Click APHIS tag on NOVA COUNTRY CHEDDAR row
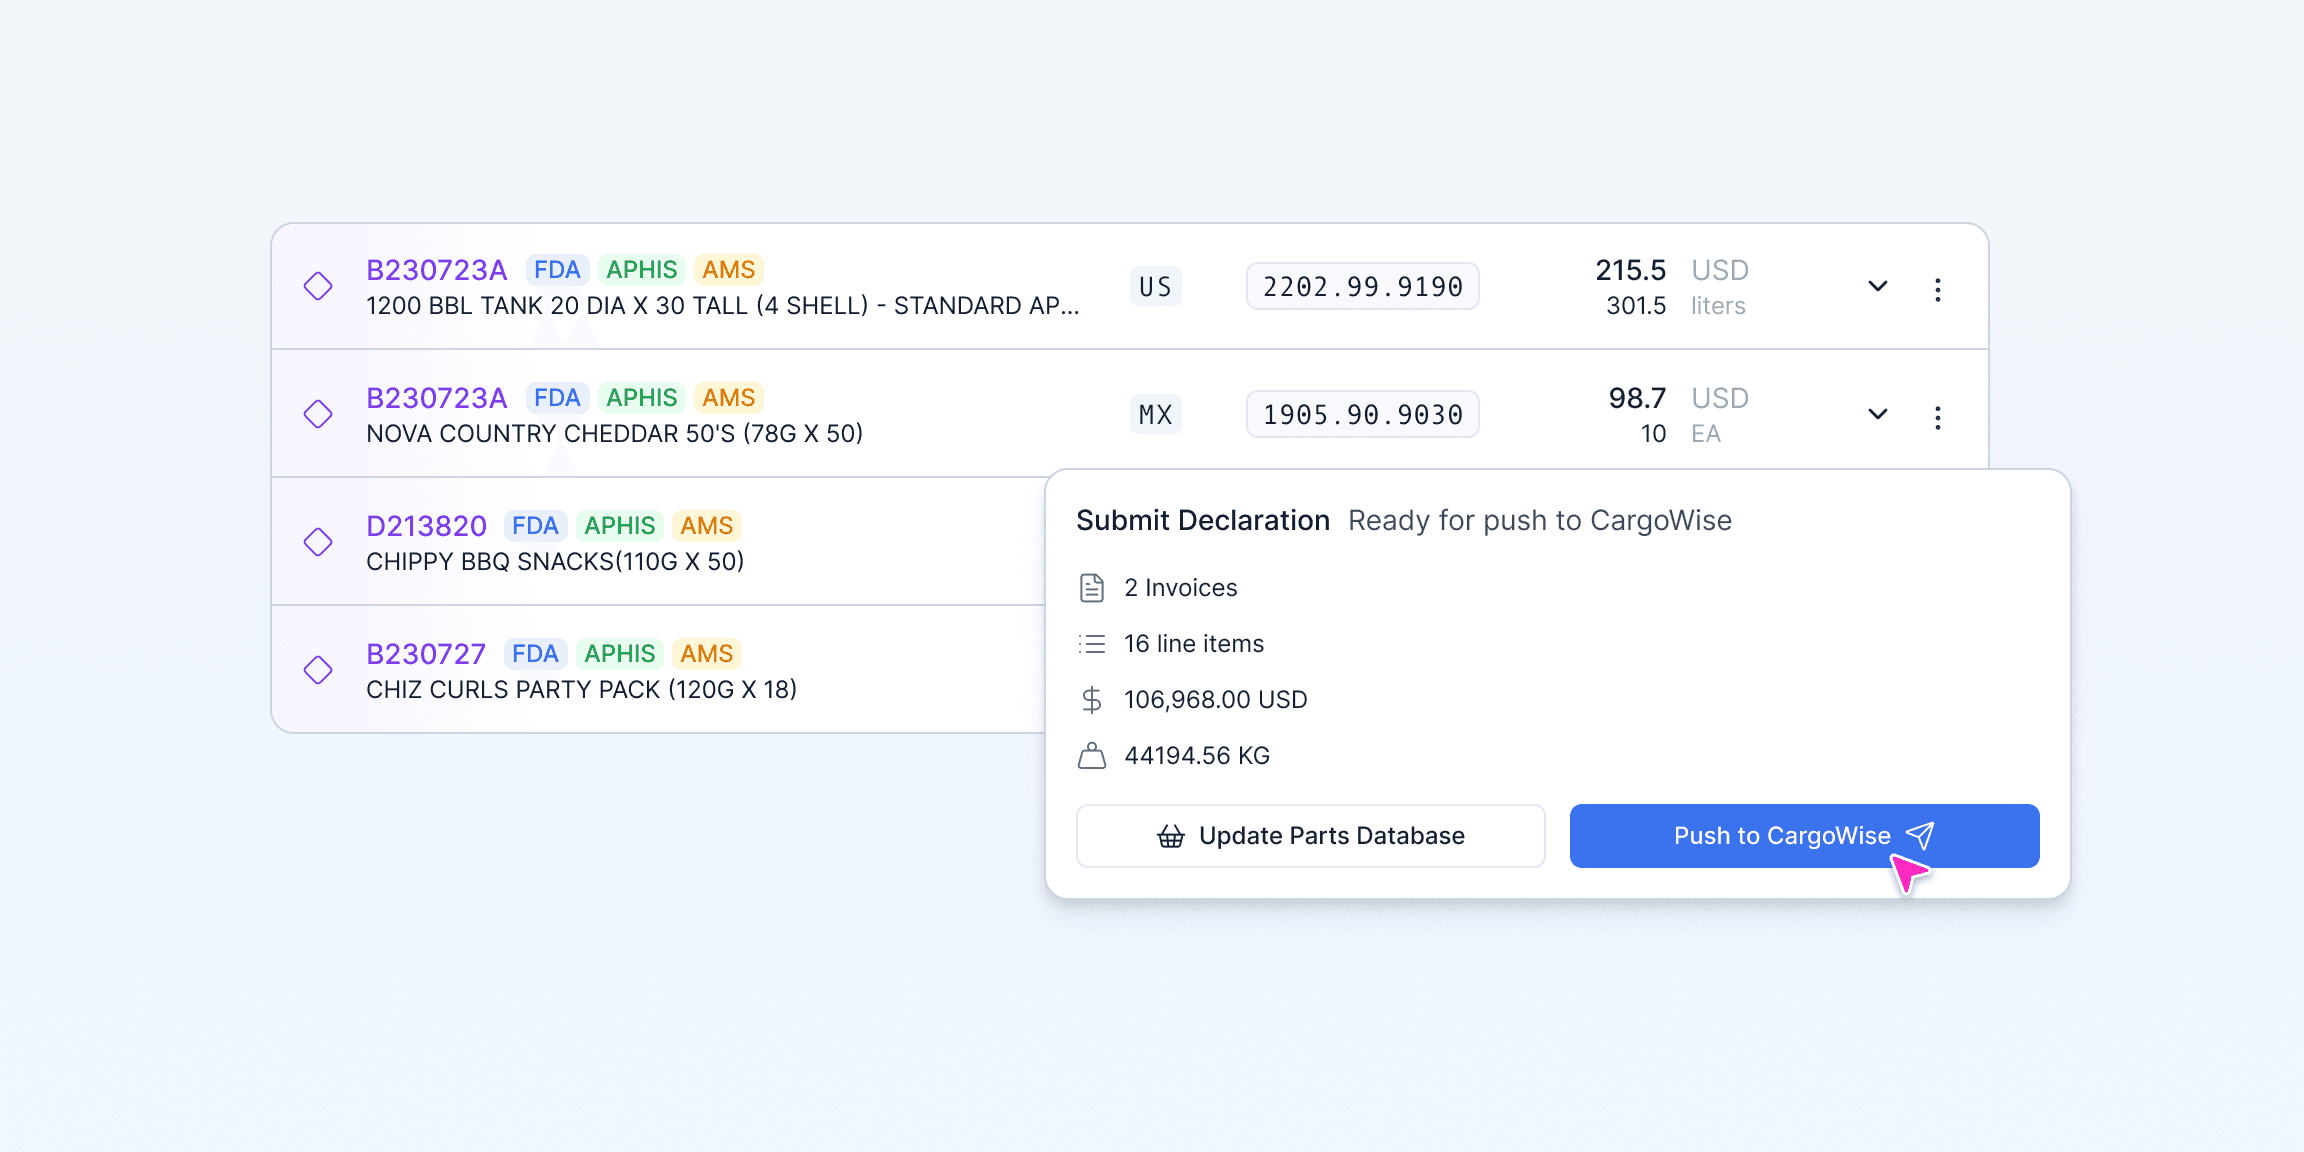The height and width of the screenshot is (1152, 2304). click(x=642, y=398)
